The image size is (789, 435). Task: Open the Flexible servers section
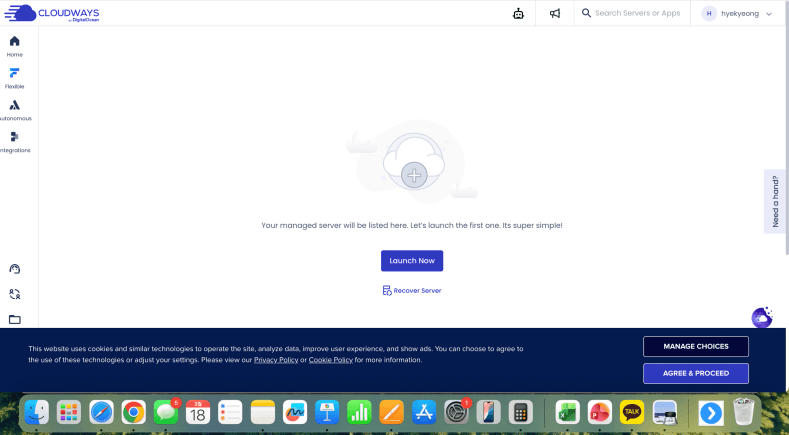[15, 78]
